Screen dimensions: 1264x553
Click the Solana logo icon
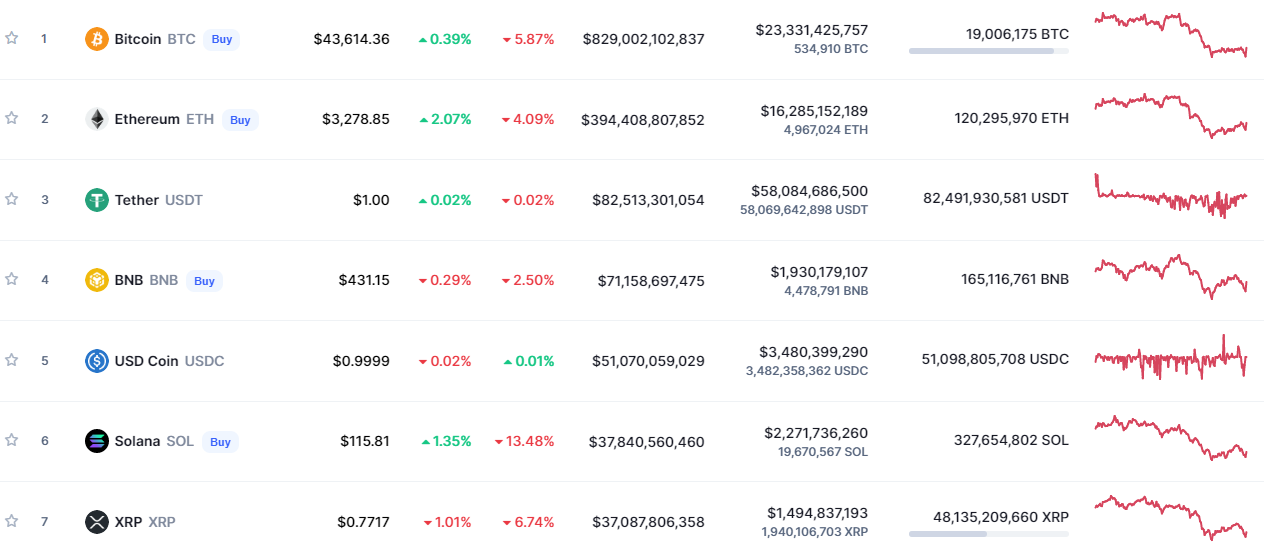pyautogui.click(x=97, y=441)
